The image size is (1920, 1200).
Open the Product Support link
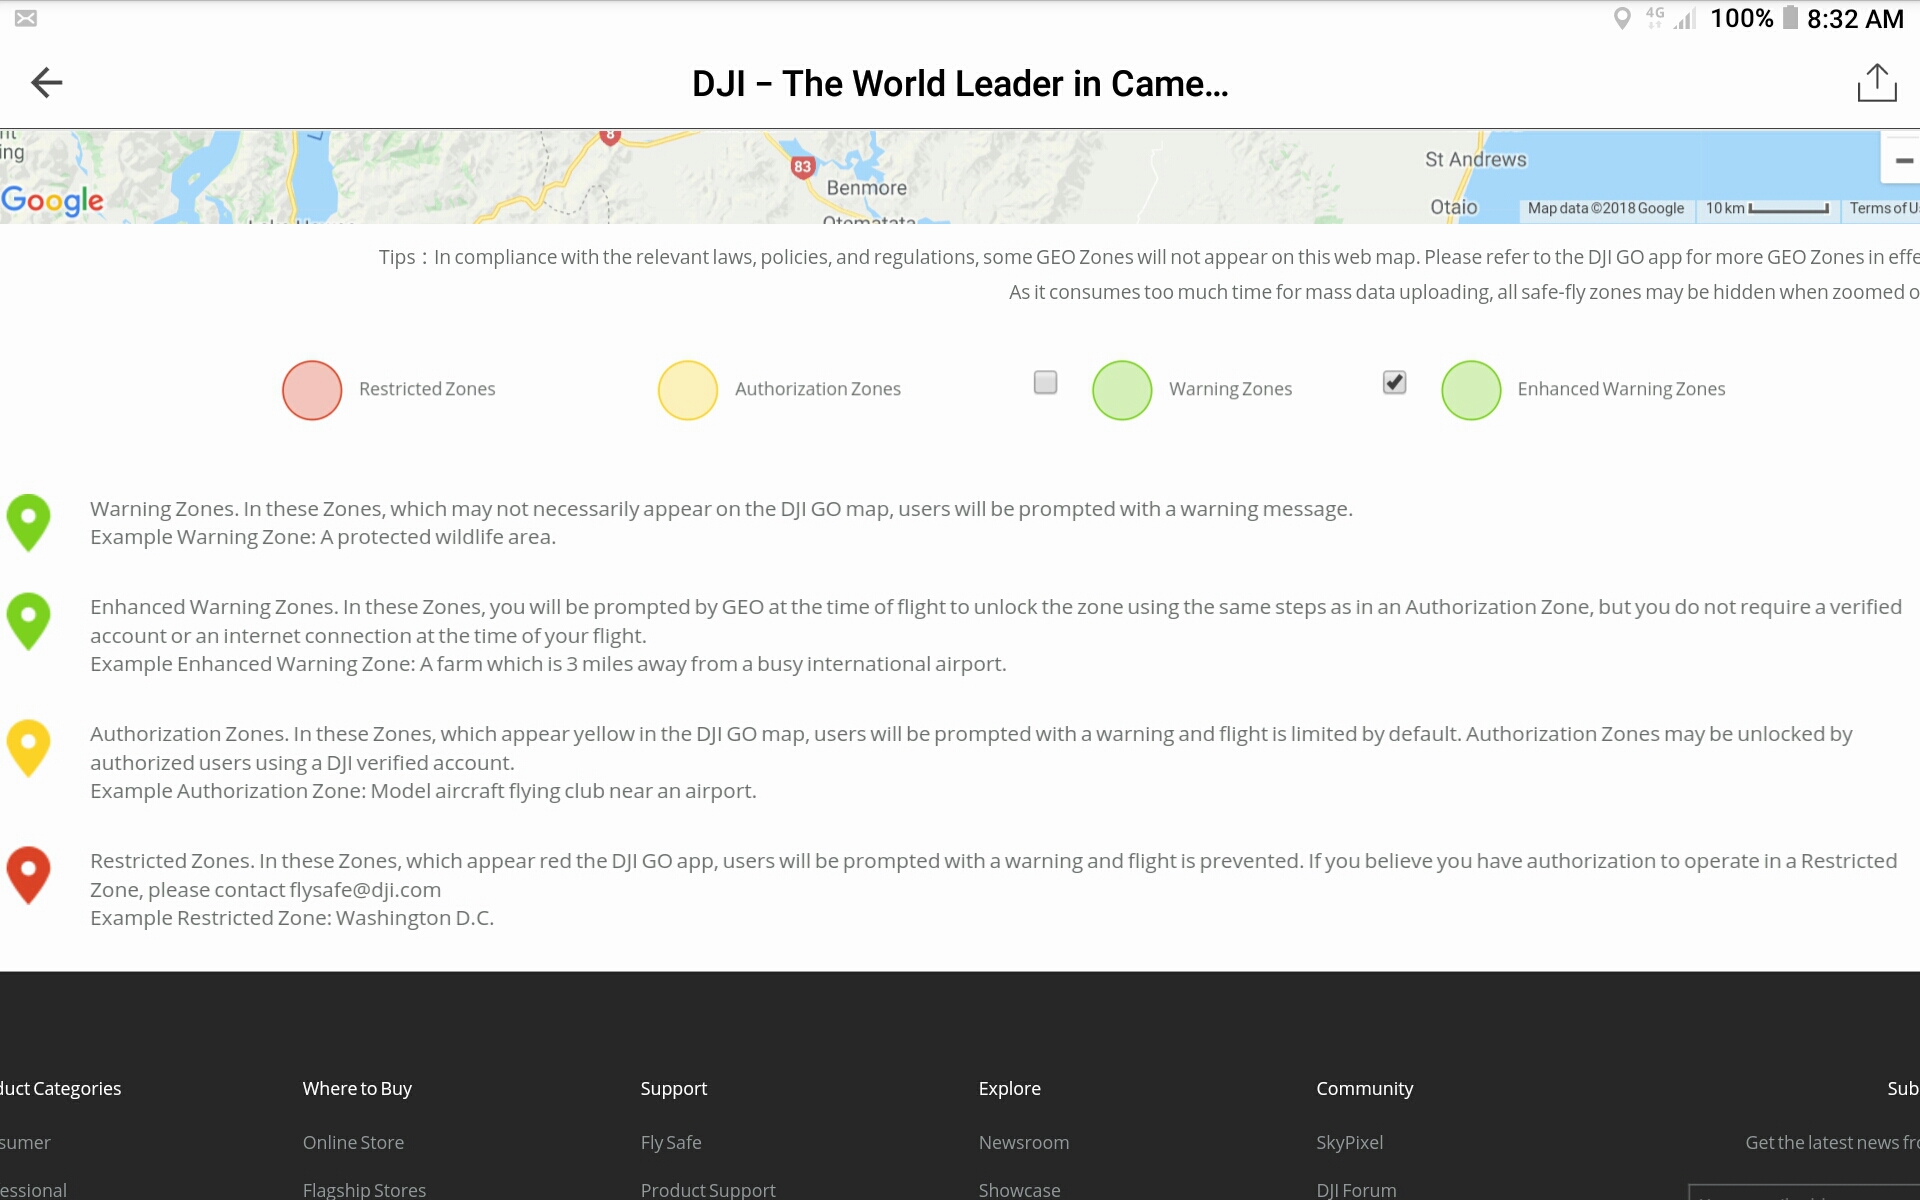coord(708,1190)
